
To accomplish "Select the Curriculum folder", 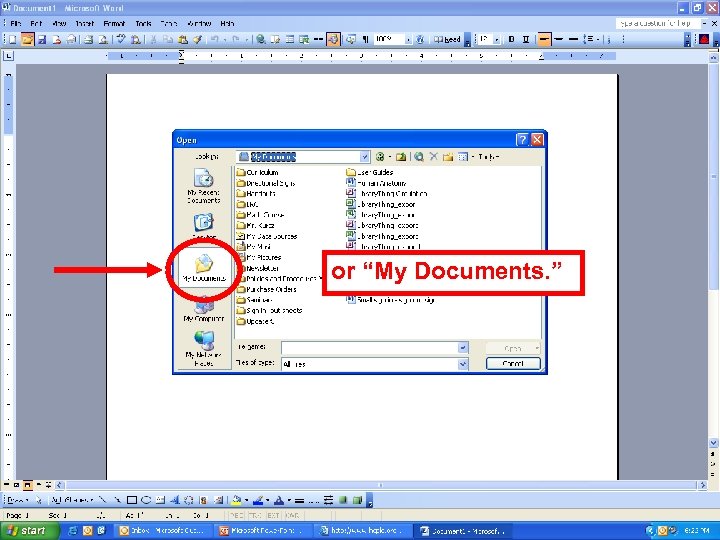I will [x=257, y=172].
